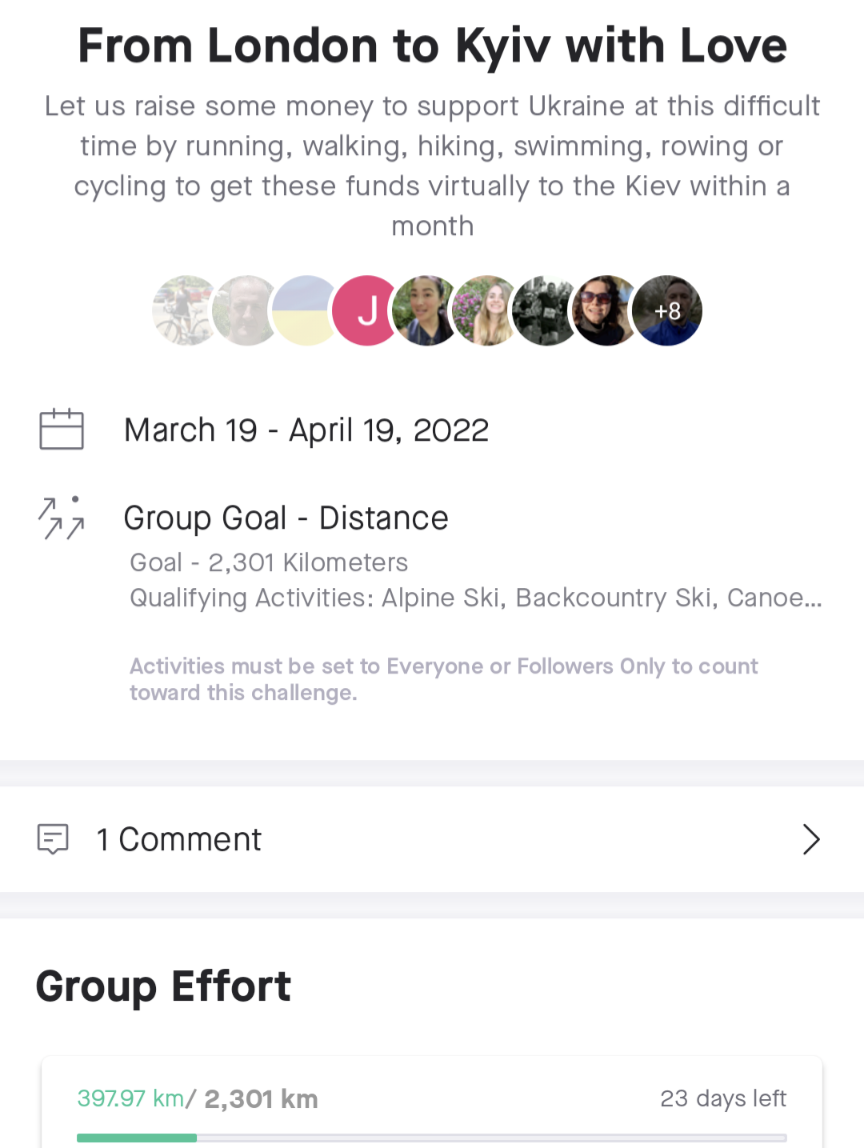Expand truncated Qualifying Activities list

coord(476,597)
